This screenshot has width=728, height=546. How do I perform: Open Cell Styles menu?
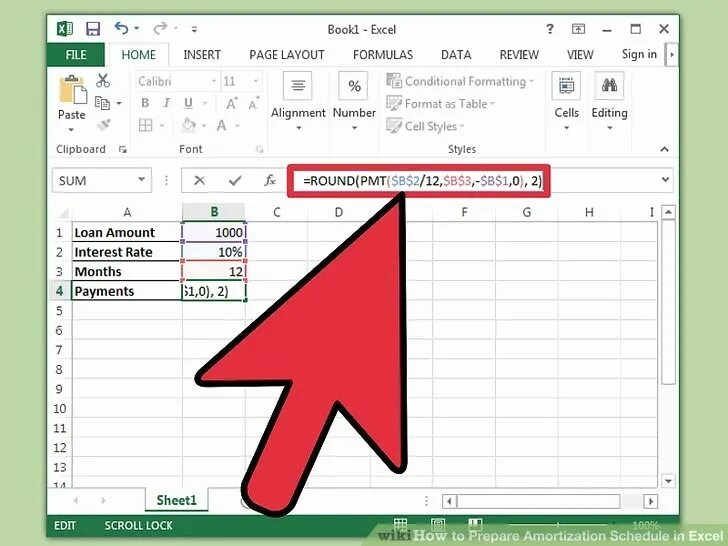[425, 126]
